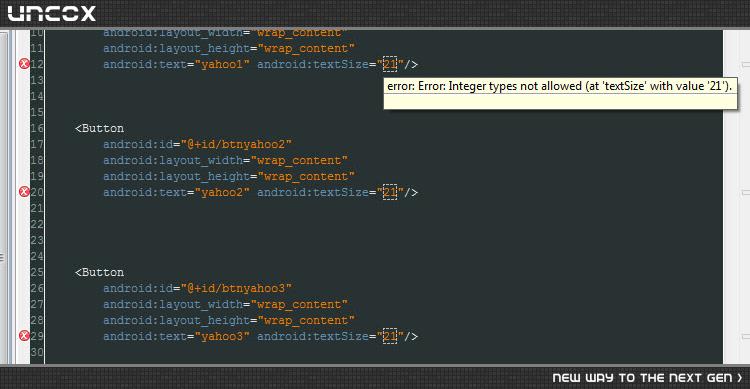Screen dimensions: 750x389
Task: Click the Button tag on line 16
Action: pos(99,128)
